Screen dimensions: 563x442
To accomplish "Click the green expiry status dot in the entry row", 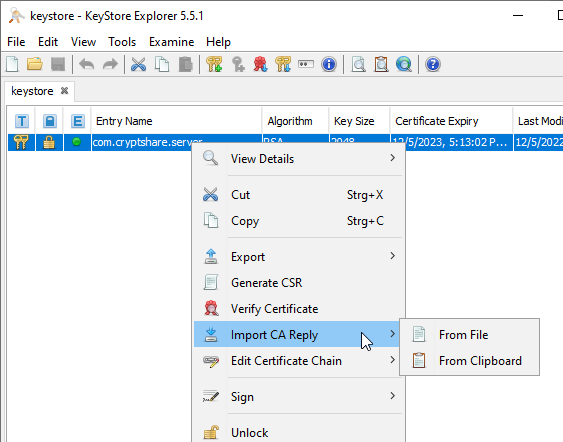I will (76, 142).
